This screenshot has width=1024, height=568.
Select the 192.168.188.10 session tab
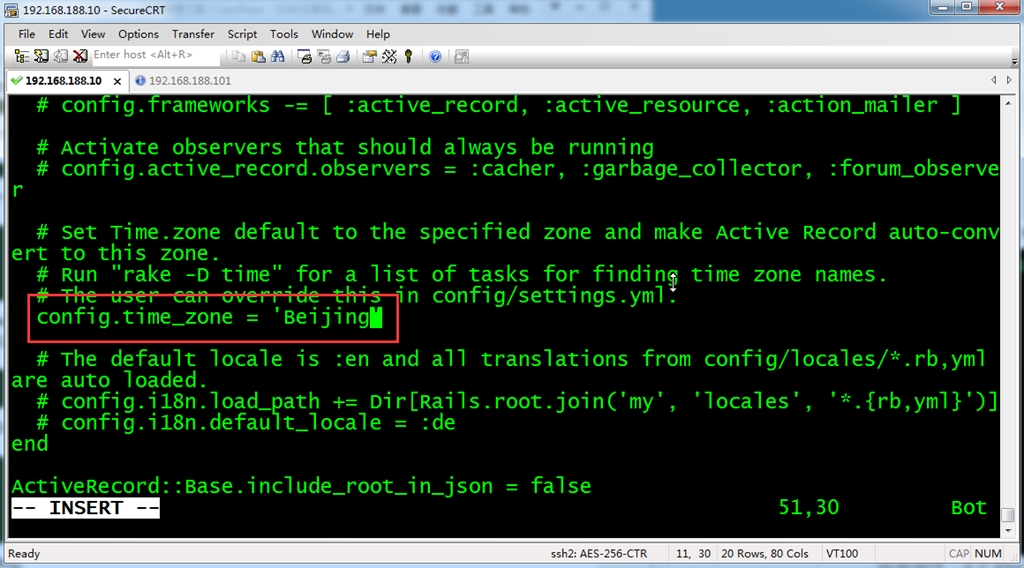[63, 81]
